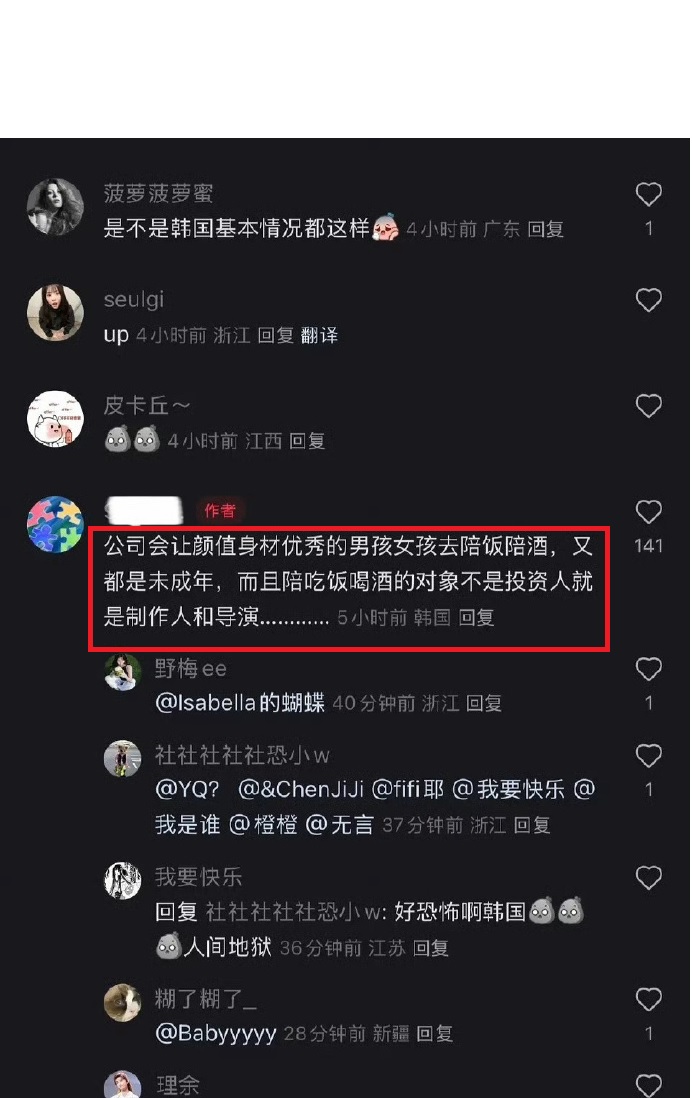Image resolution: width=692 pixels, height=1098 pixels.
Task: Open the @&ChenJiJi mention
Action: coord(301,790)
